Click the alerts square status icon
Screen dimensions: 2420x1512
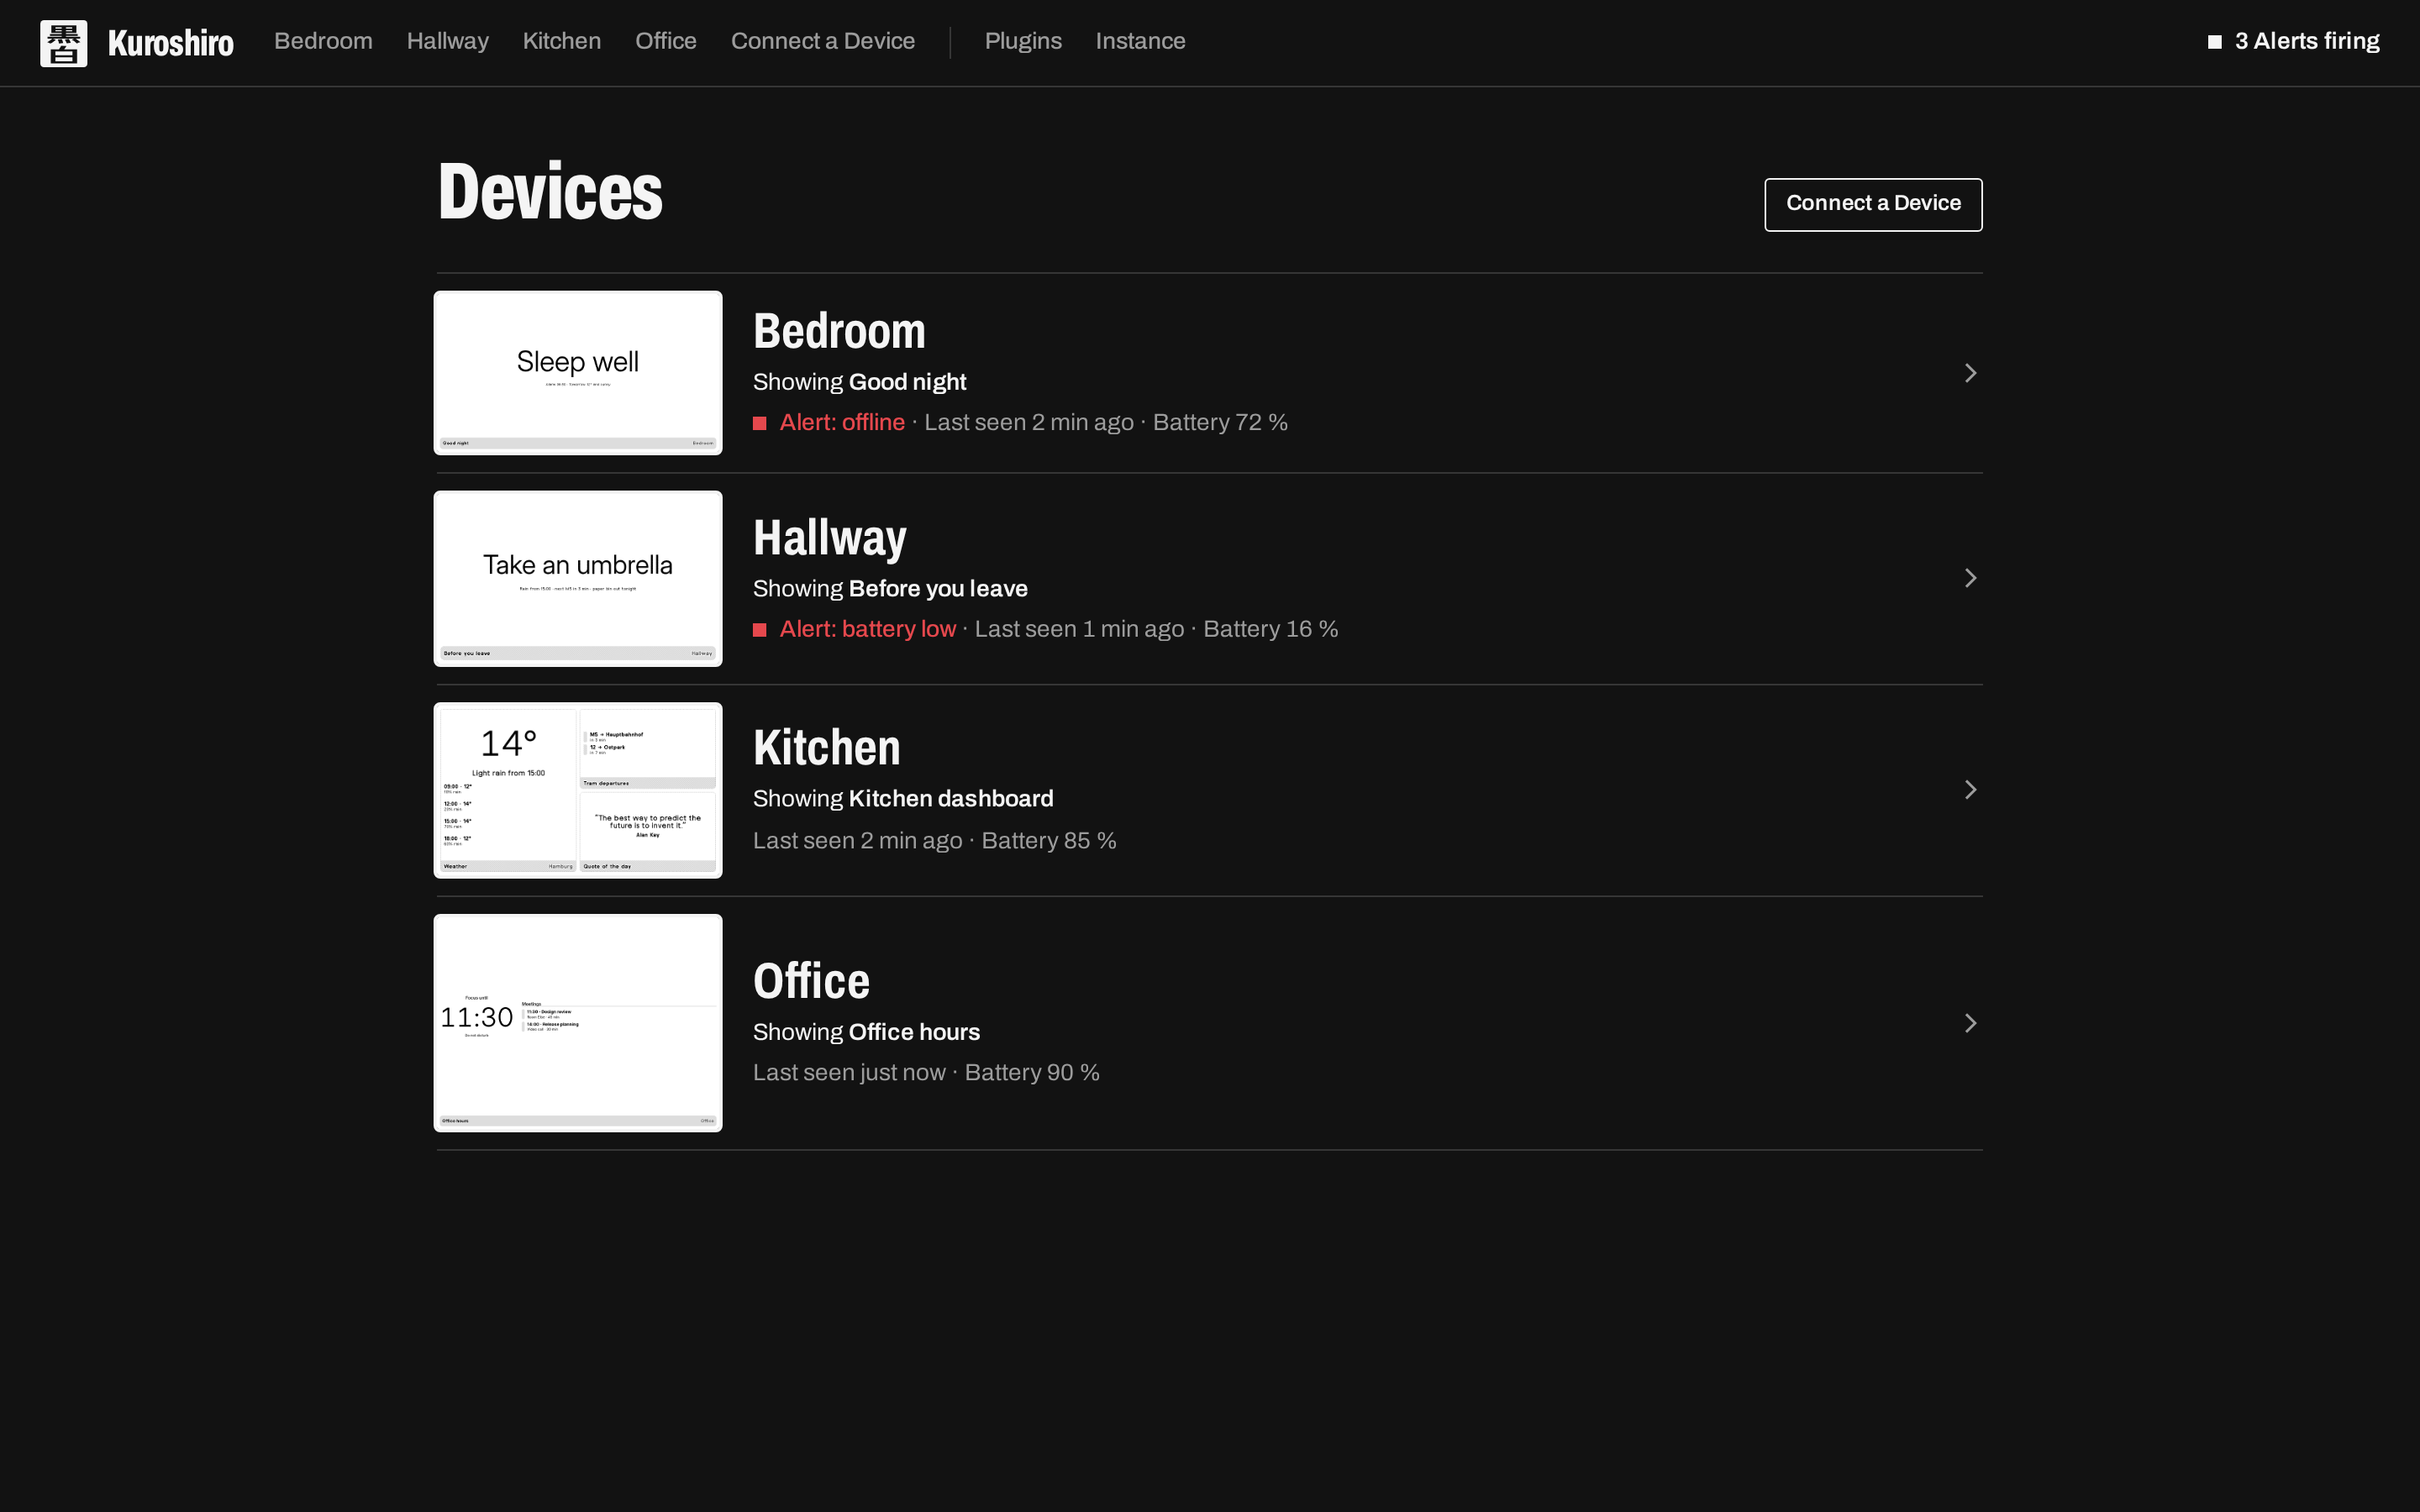(x=2214, y=42)
